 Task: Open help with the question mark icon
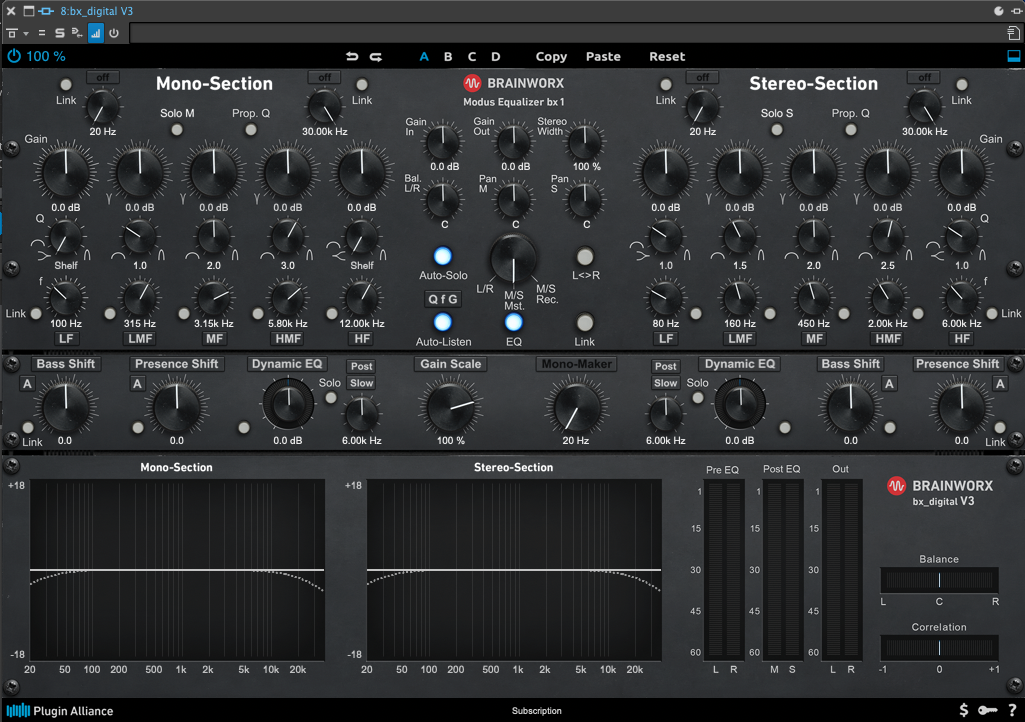point(1012,710)
